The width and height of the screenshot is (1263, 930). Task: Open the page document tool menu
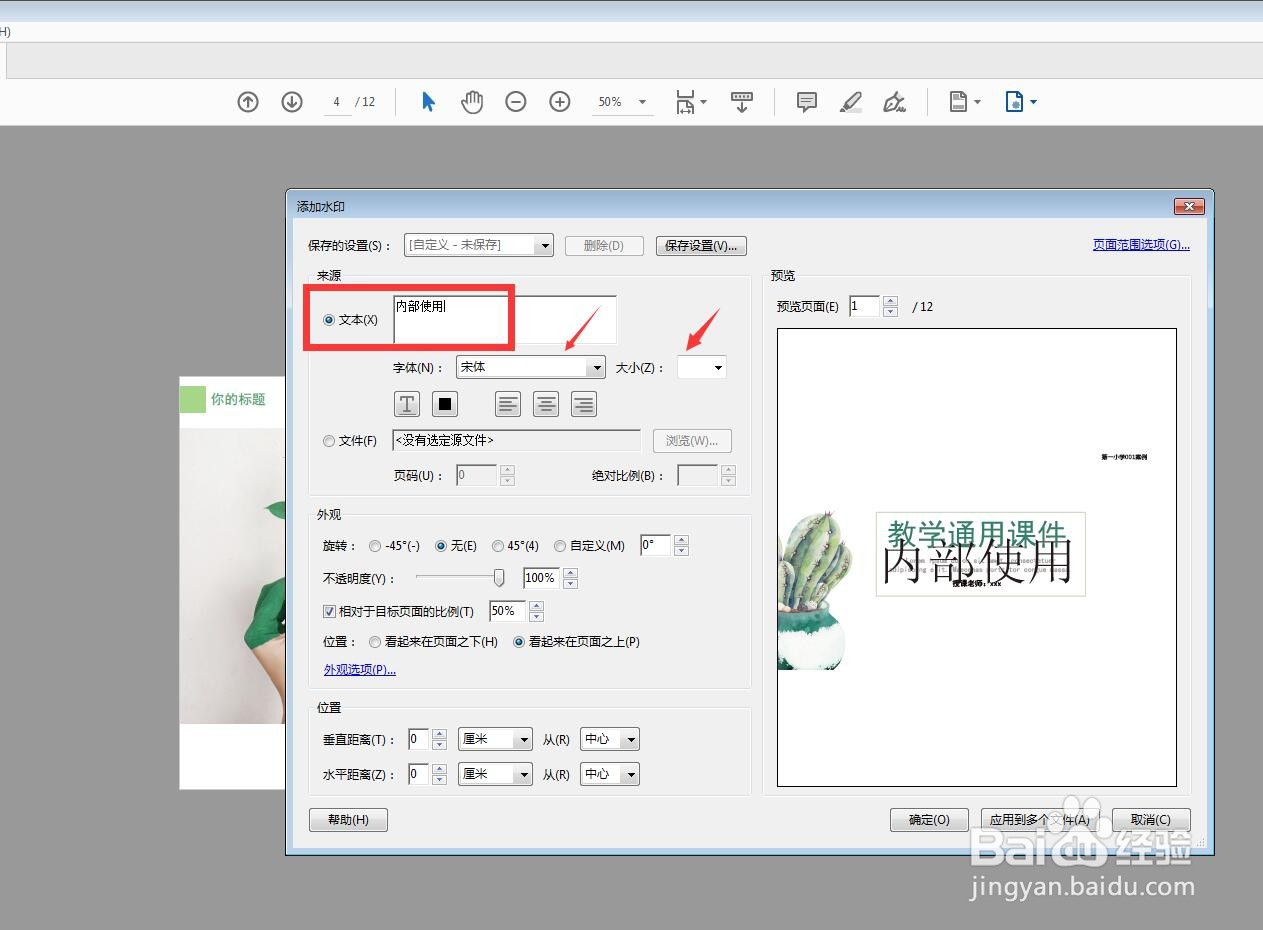(964, 102)
